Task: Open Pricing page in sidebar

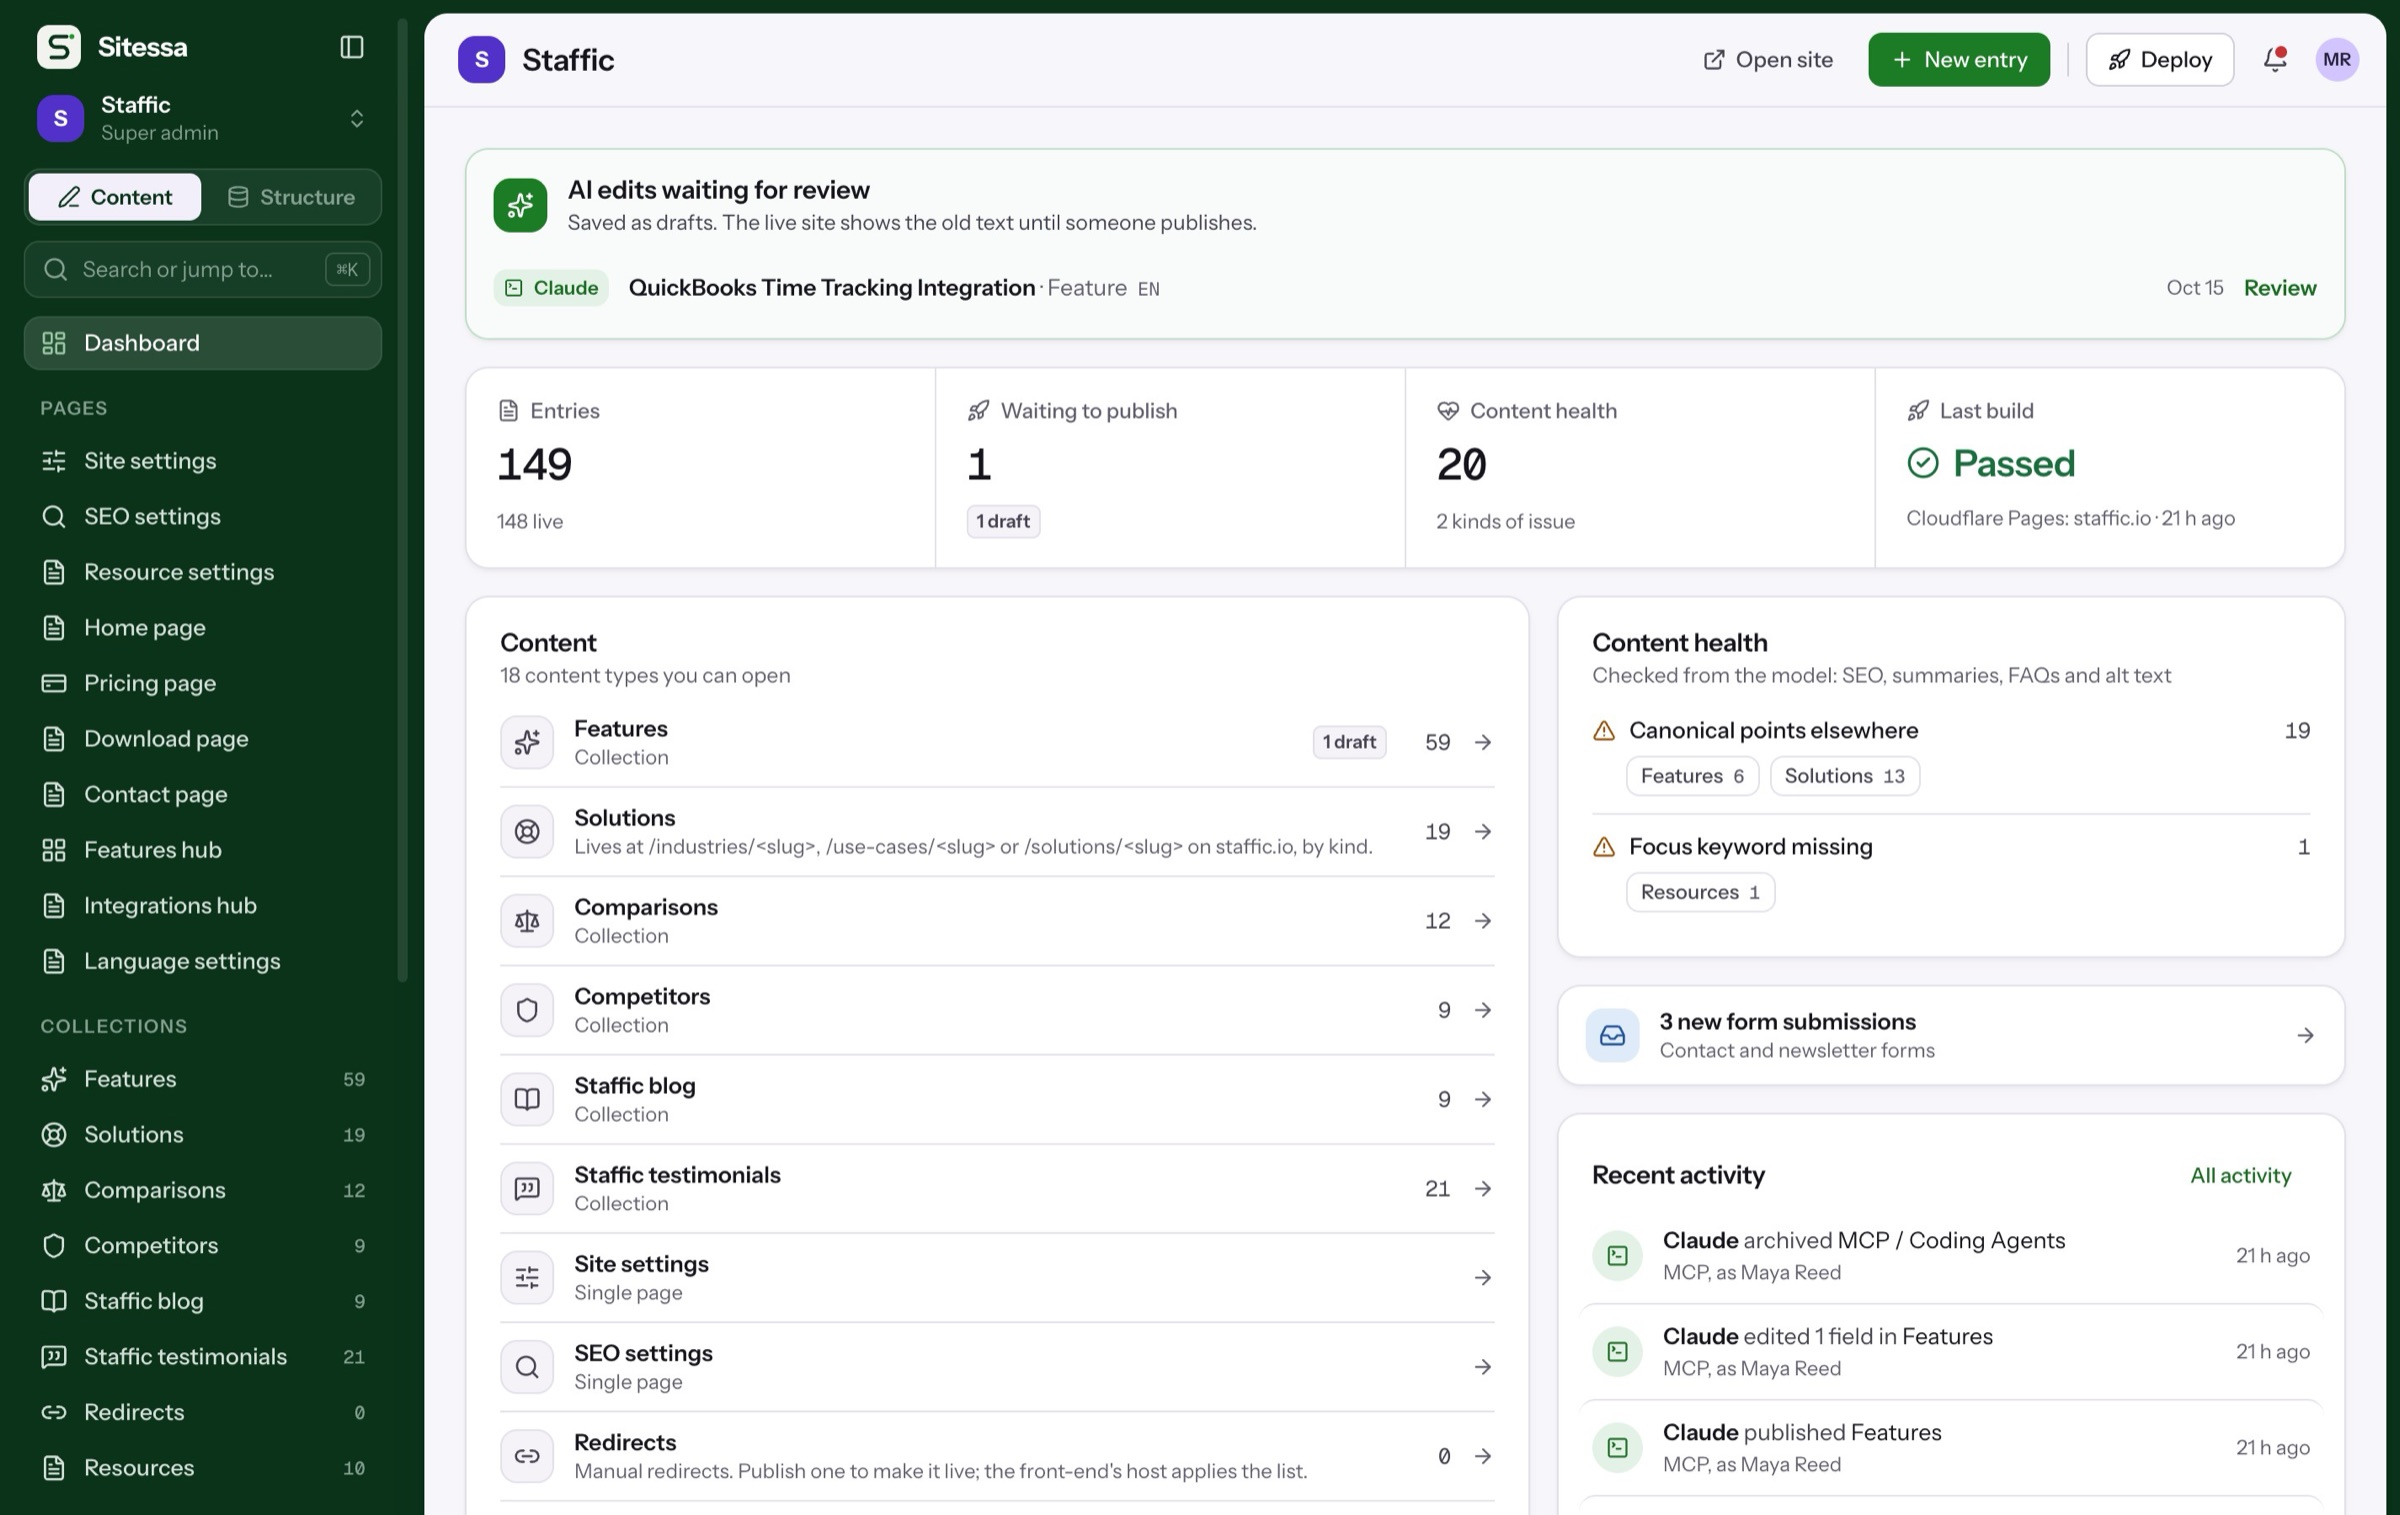Action: [203, 683]
